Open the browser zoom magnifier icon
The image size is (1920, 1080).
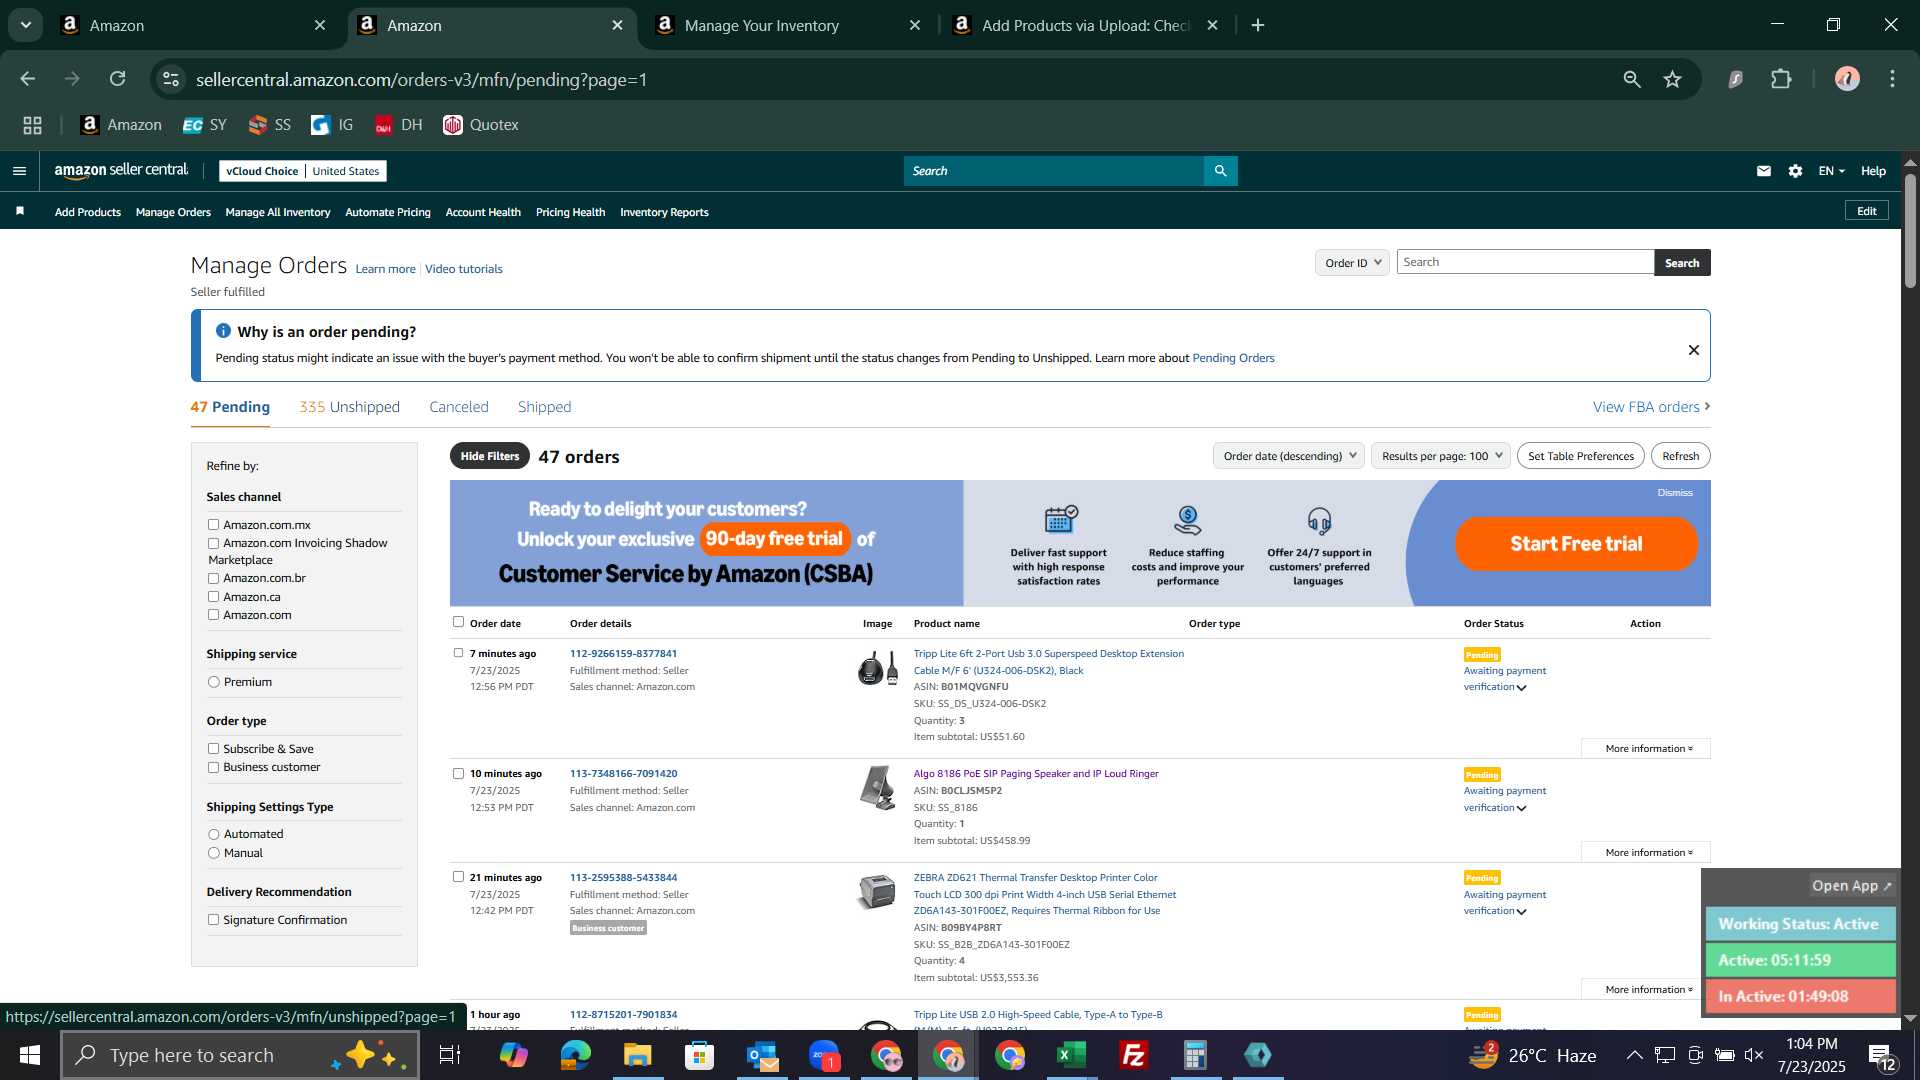pyautogui.click(x=1632, y=79)
